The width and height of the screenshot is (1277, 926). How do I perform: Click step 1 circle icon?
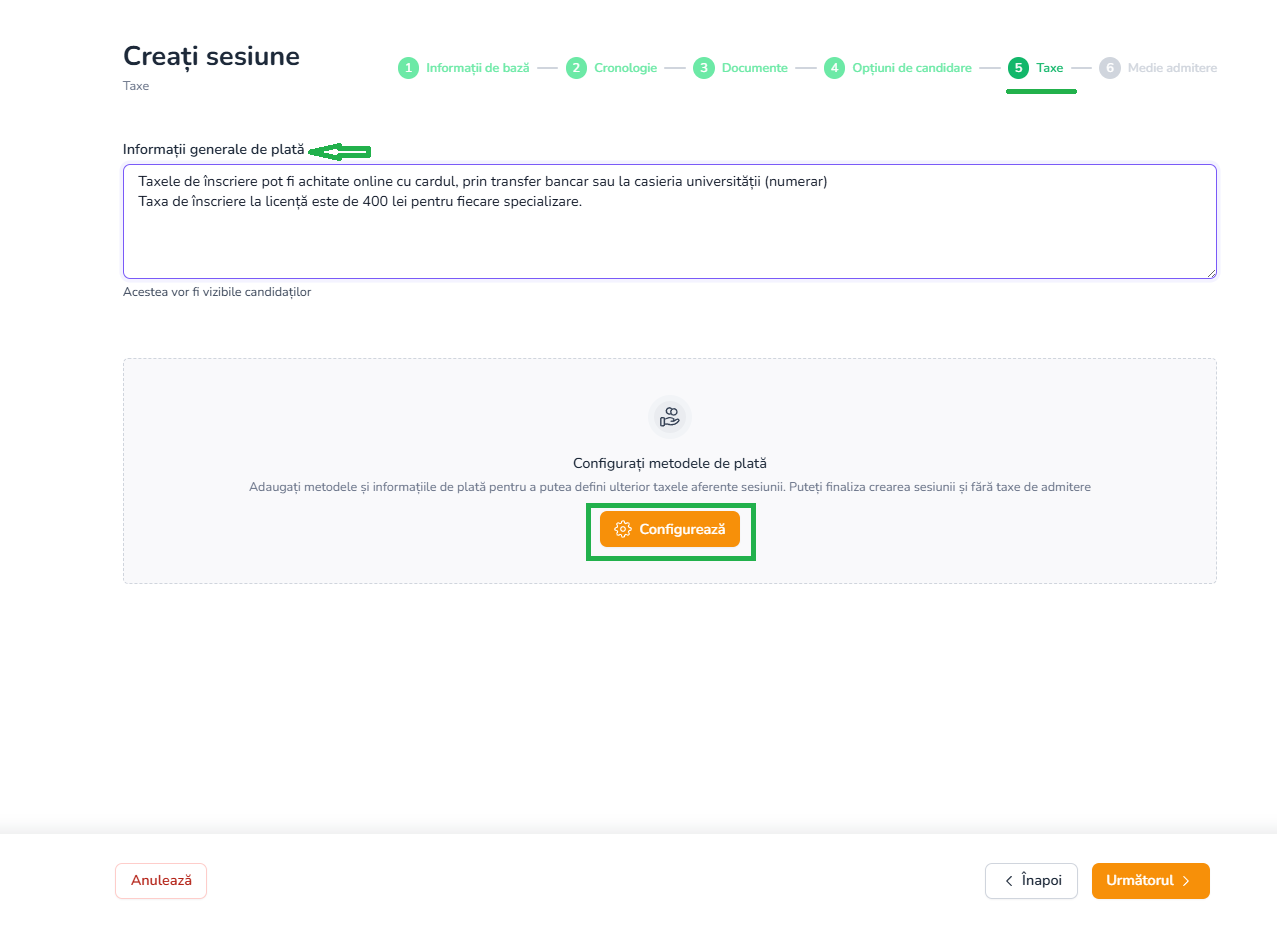[x=408, y=68]
